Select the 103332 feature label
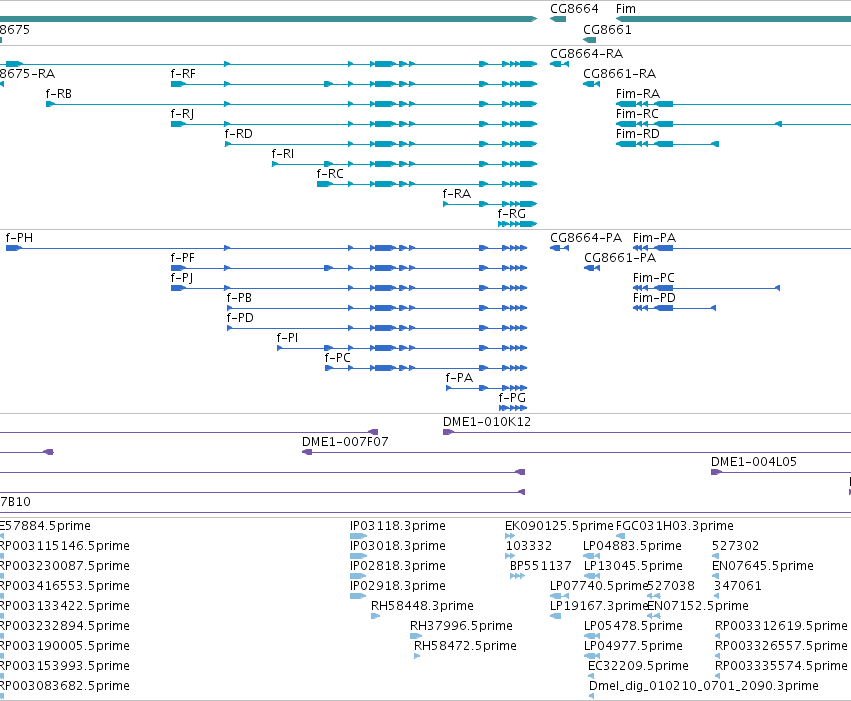Screen dimensions: 851x701 pyautogui.click(x=529, y=546)
